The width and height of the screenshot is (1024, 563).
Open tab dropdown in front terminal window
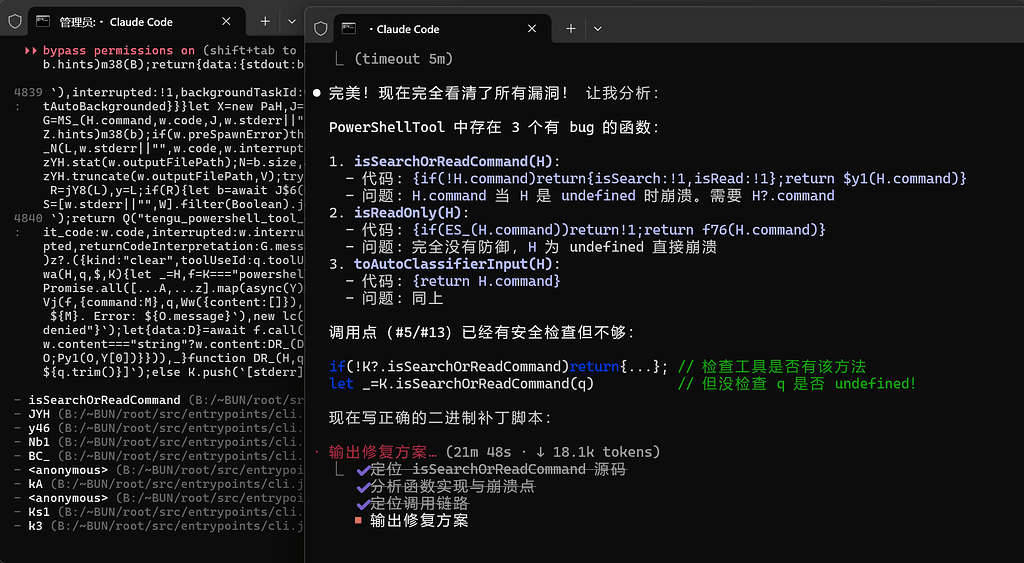[598, 29]
